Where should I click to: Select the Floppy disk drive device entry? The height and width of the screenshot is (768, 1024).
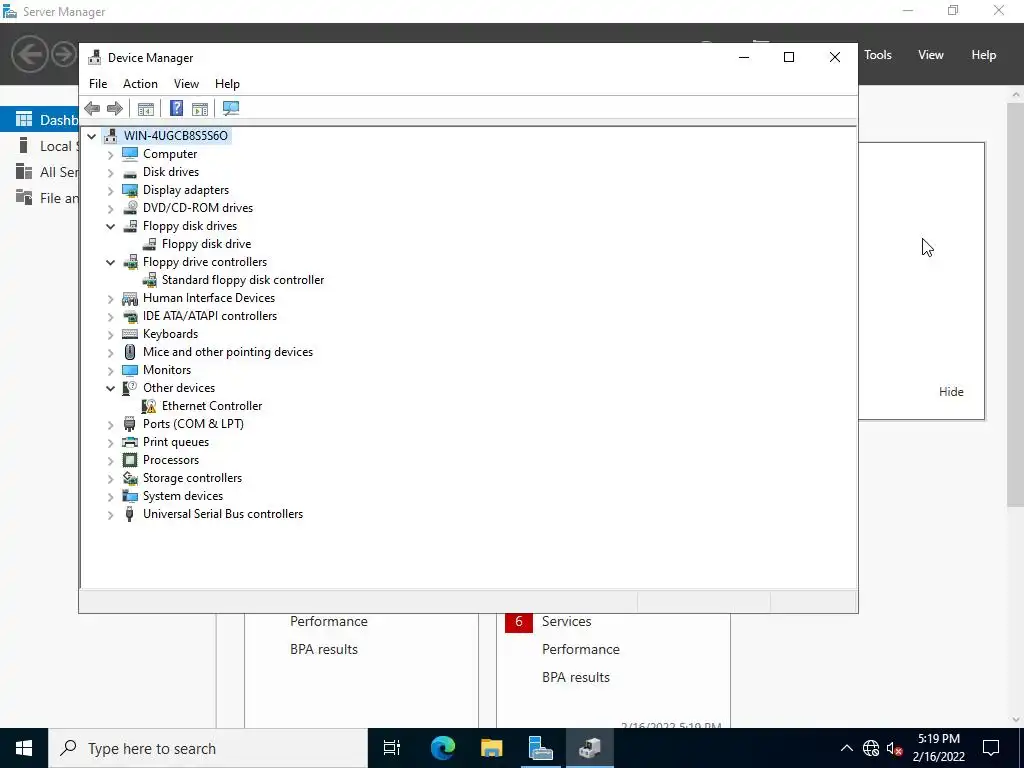click(x=206, y=244)
